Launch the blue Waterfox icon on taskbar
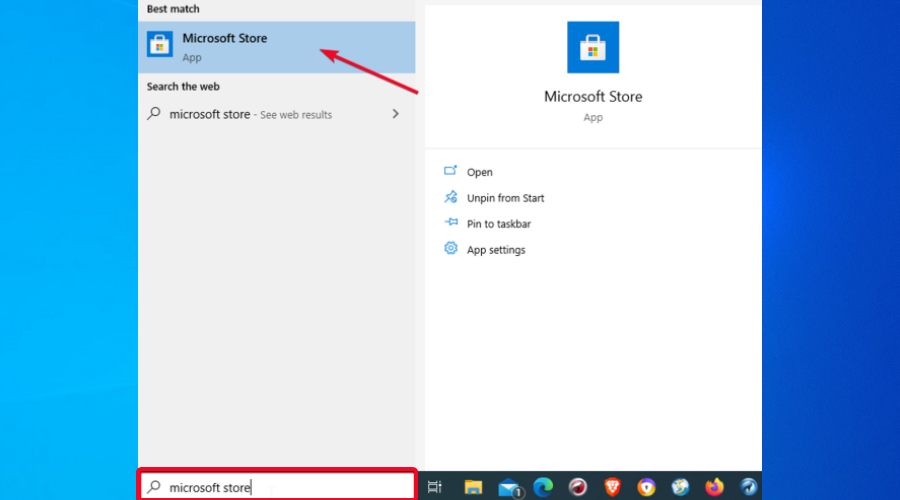The height and width of the screenshot is (500, 900). coord(748,487)
